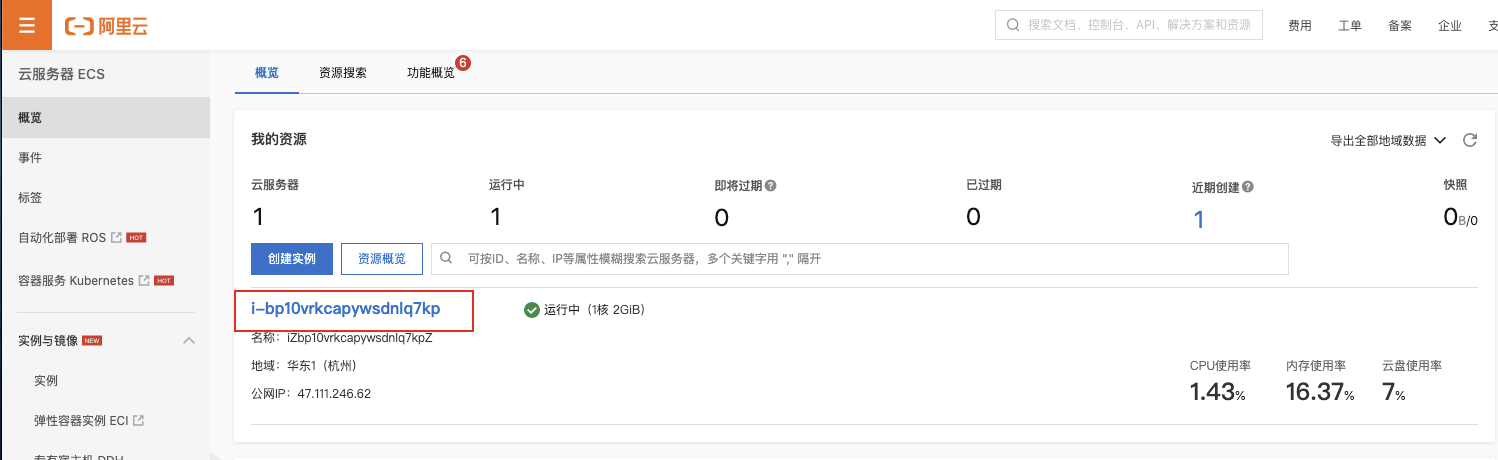The width and height of the screenshot is (1498, 460).
Task: Open the hamburger navigation menu
Action: (26, 25)
